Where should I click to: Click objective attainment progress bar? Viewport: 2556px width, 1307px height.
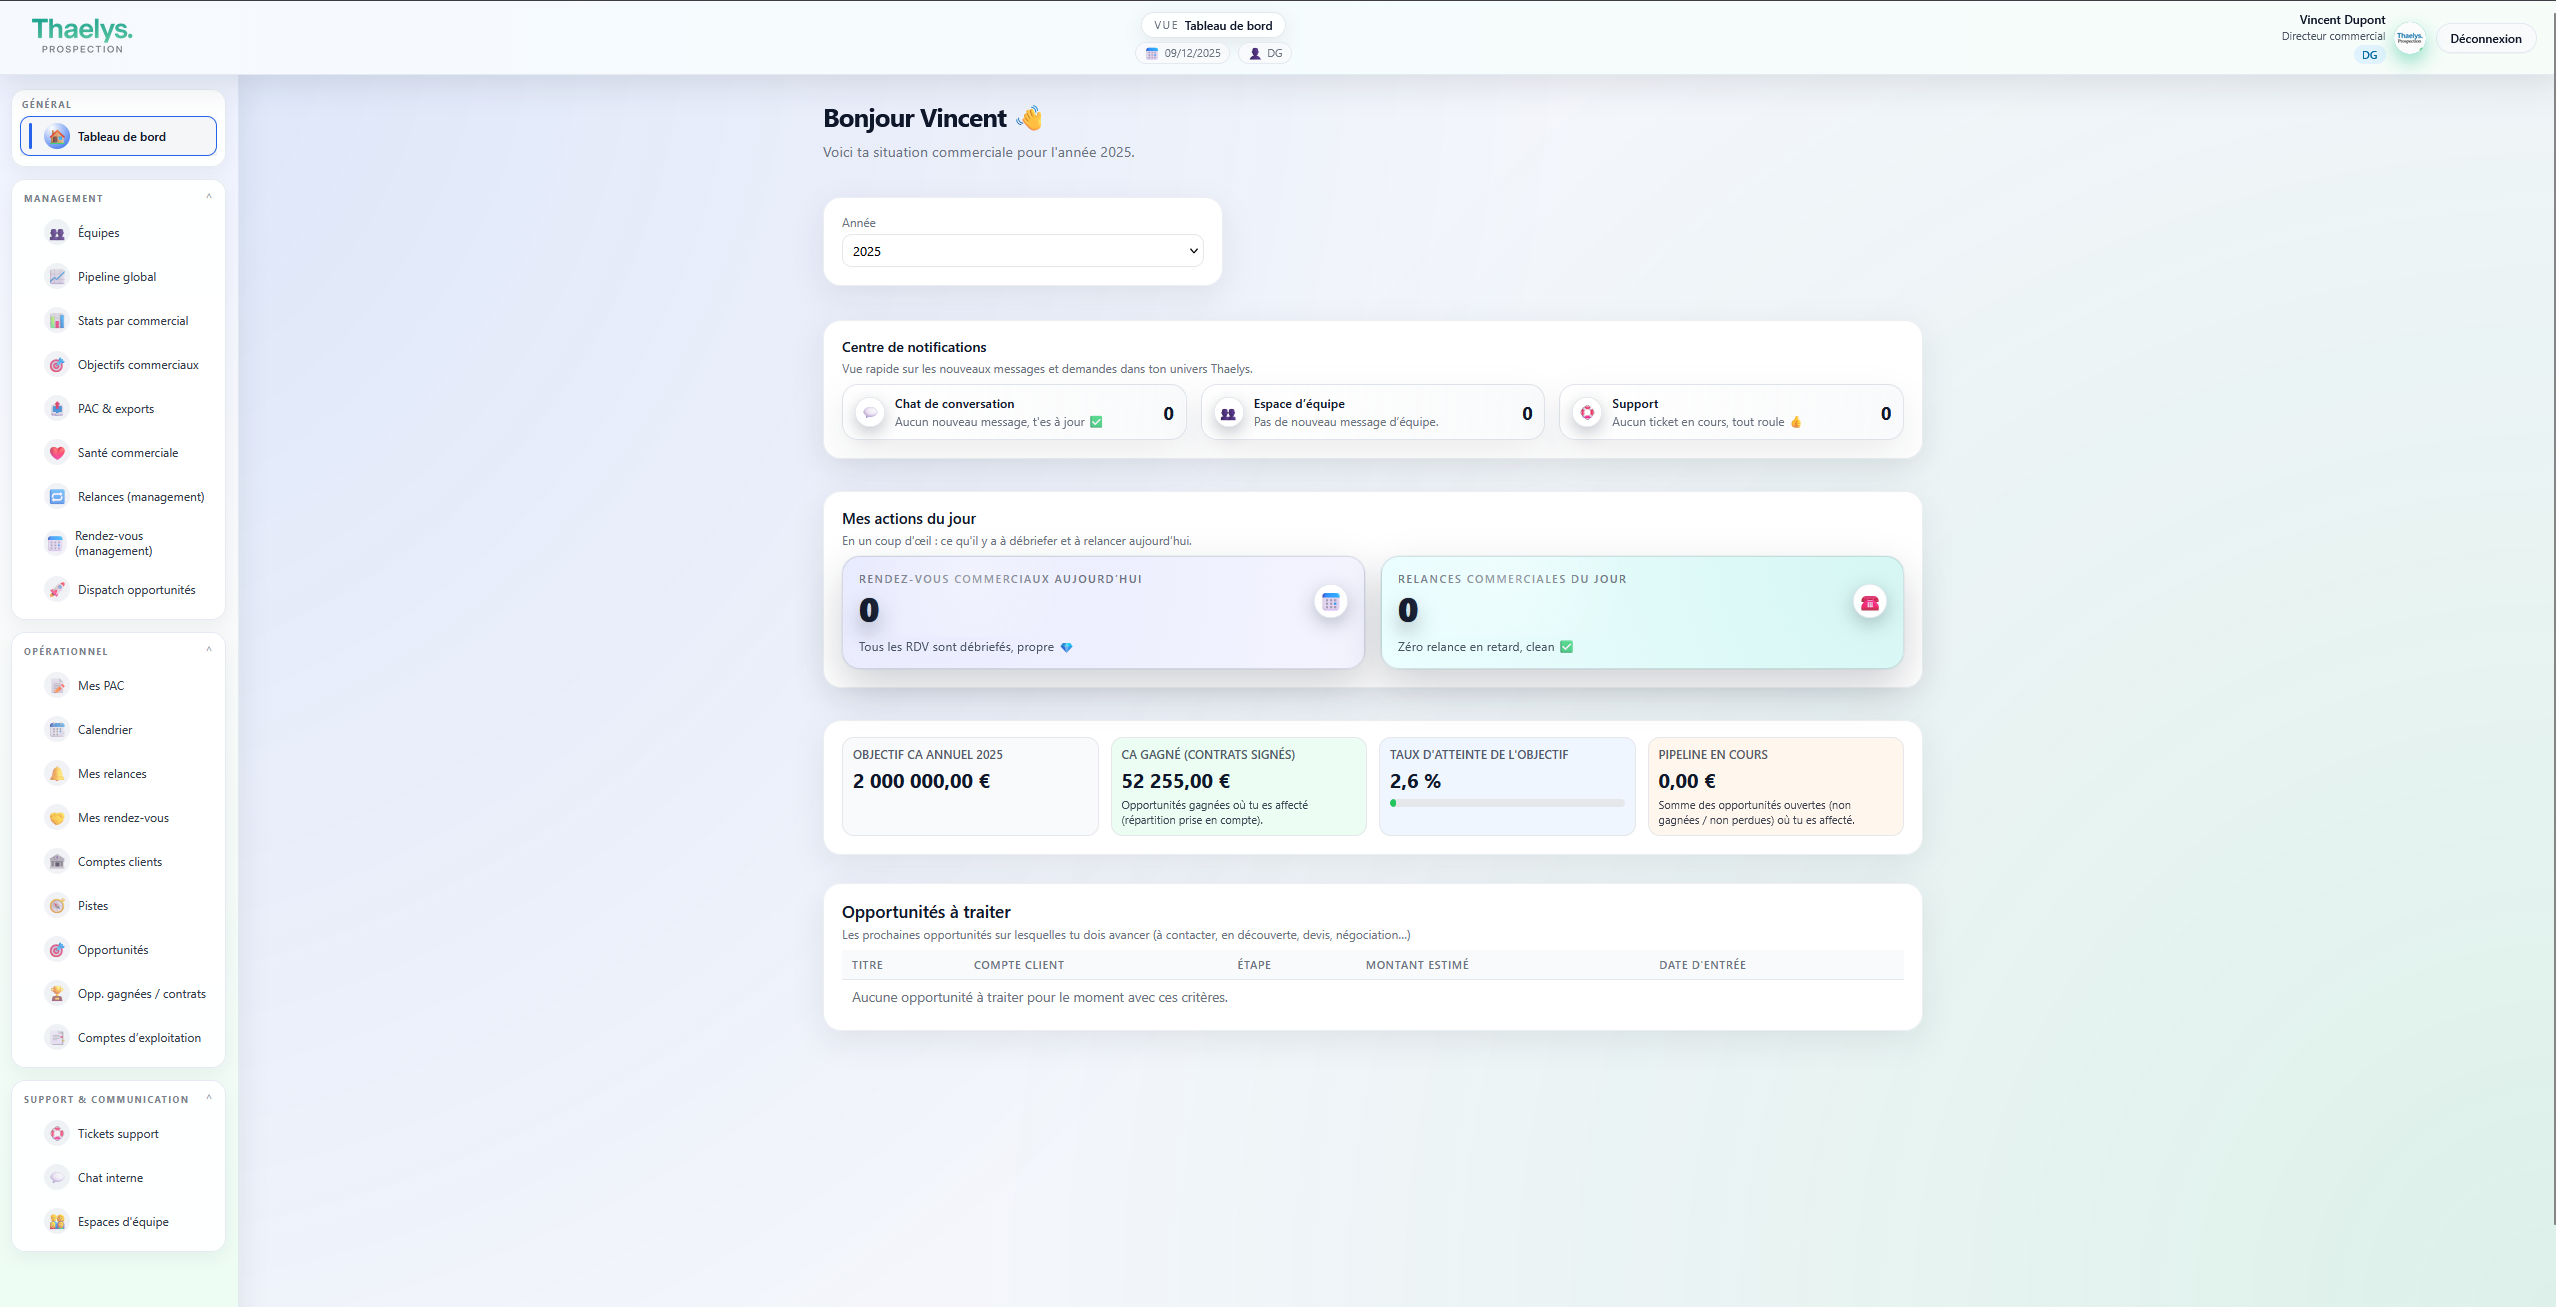point(1506,803)
